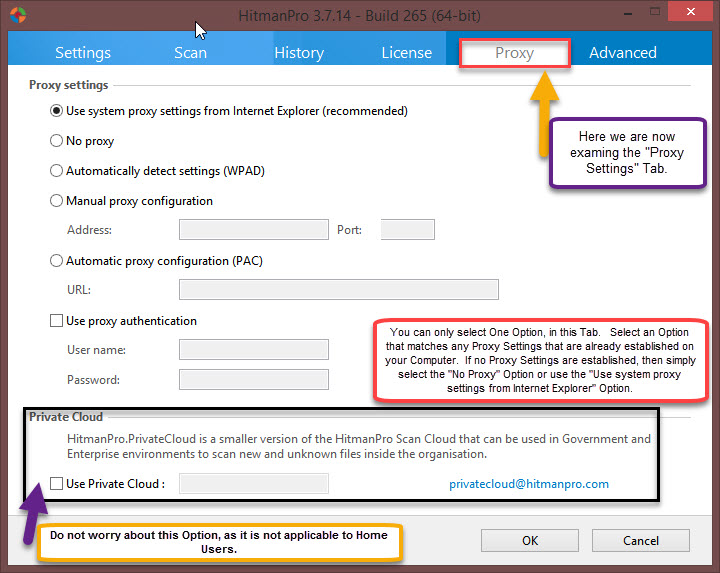Open the privatecloud@hitmanpro.com email link

pos(529,484)
